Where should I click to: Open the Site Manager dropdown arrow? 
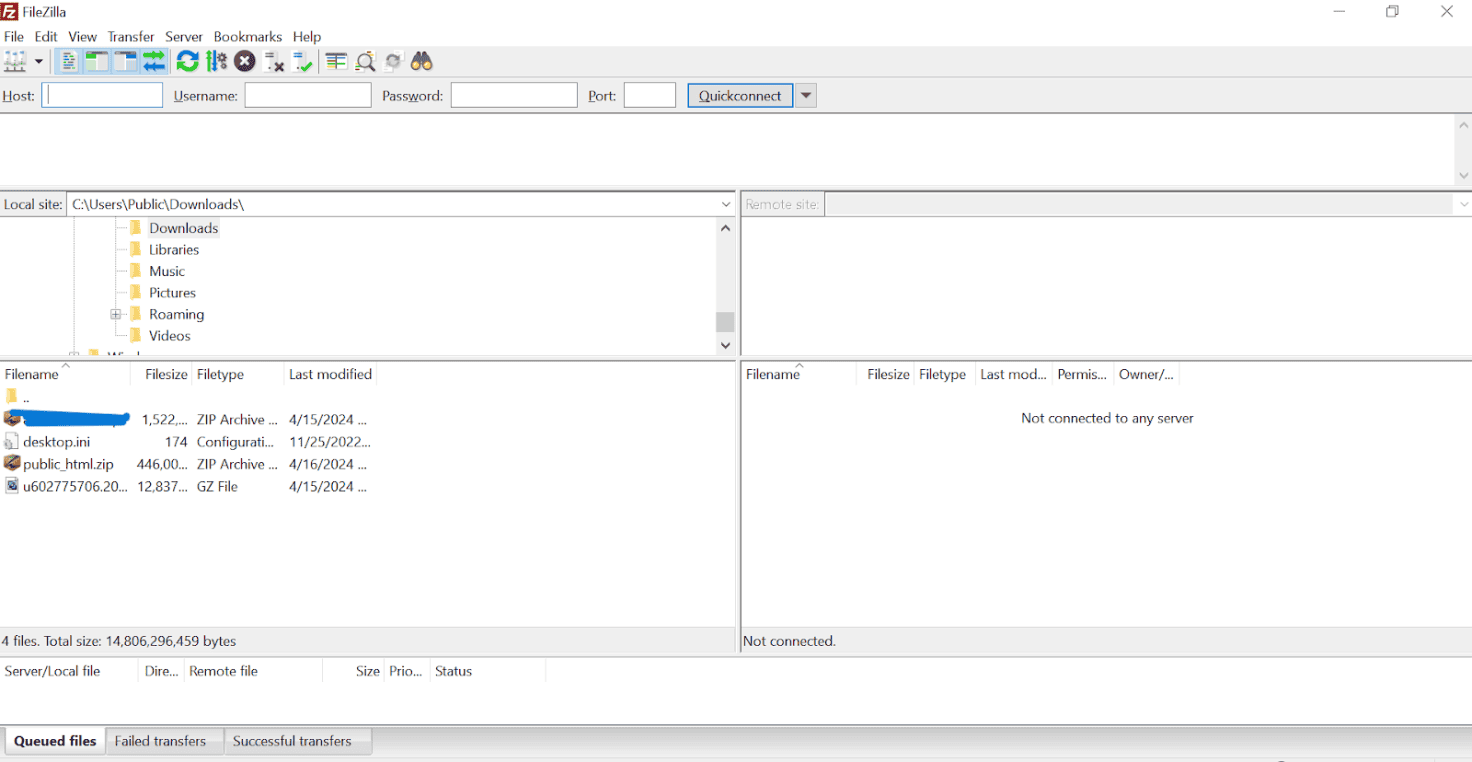[x=39, y=62]
